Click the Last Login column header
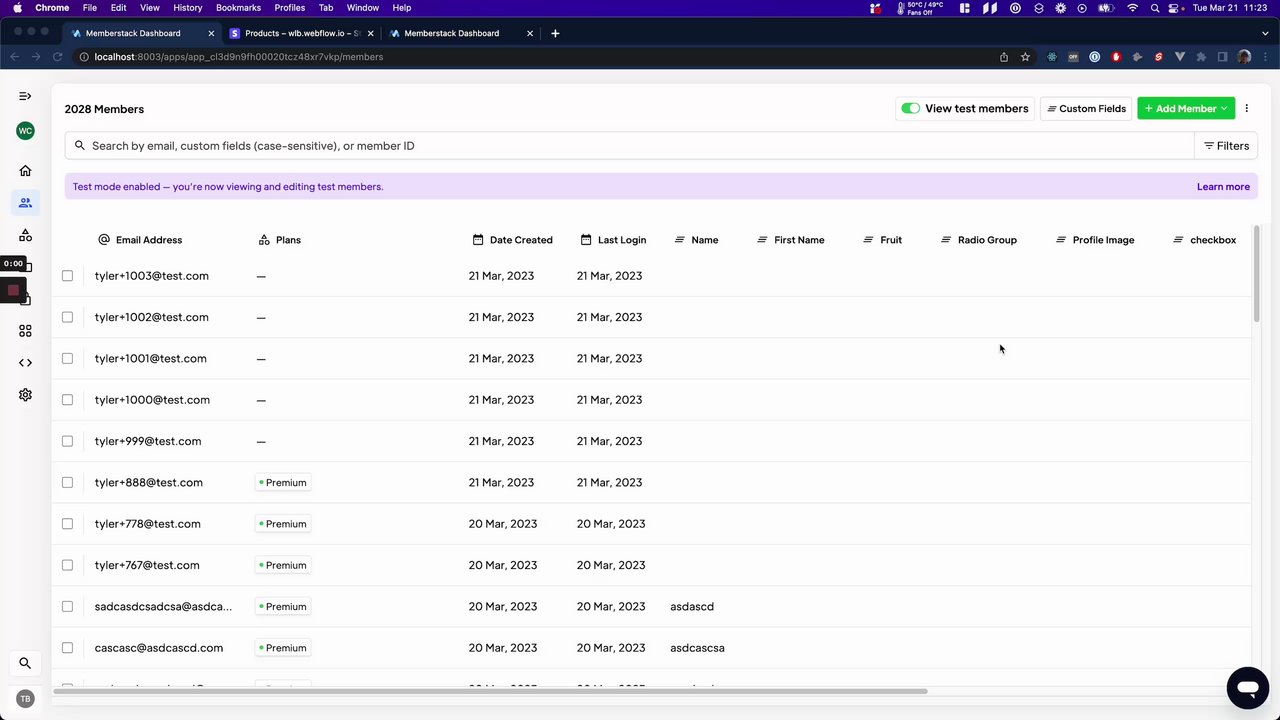The image size is (1280, 720). point(613,240)
